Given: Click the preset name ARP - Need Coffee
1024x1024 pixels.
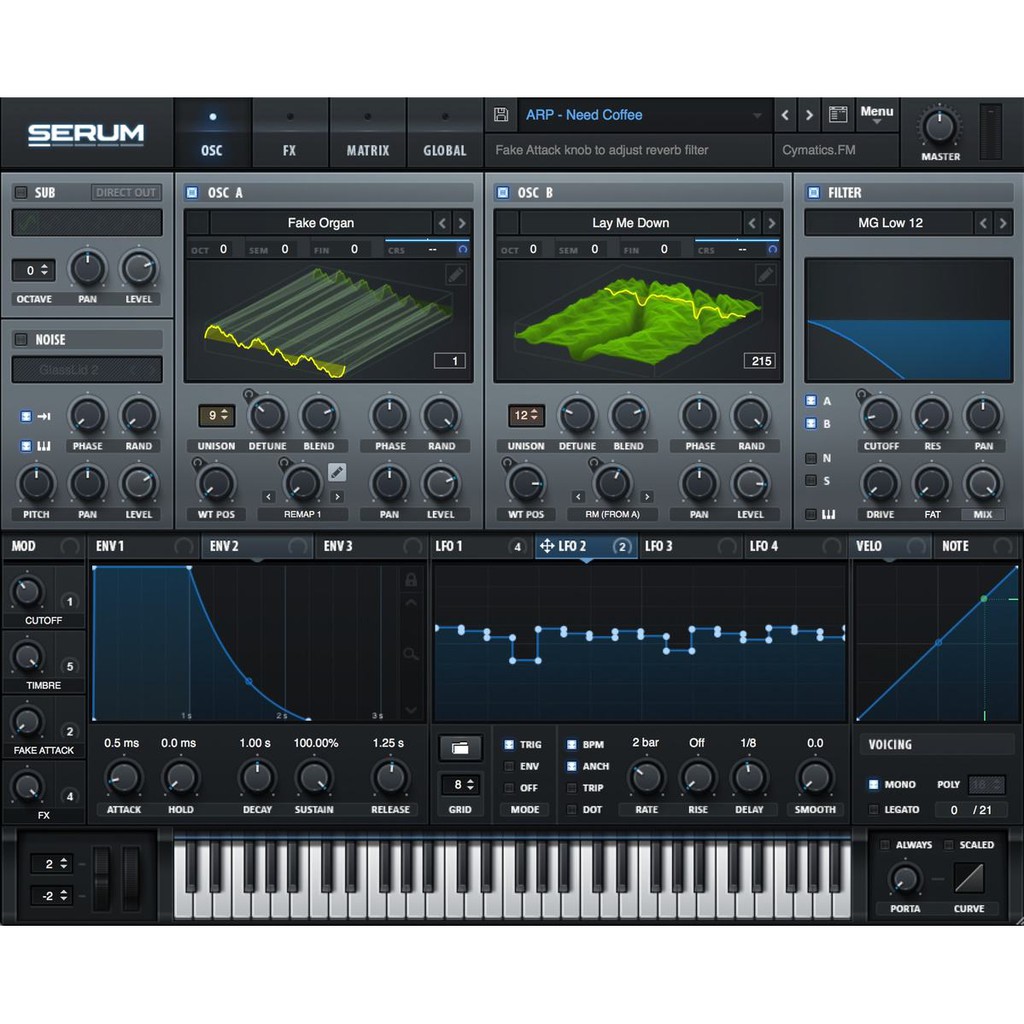Looking at the screenshot, I should pyautogui.click(x=584, y=115).
